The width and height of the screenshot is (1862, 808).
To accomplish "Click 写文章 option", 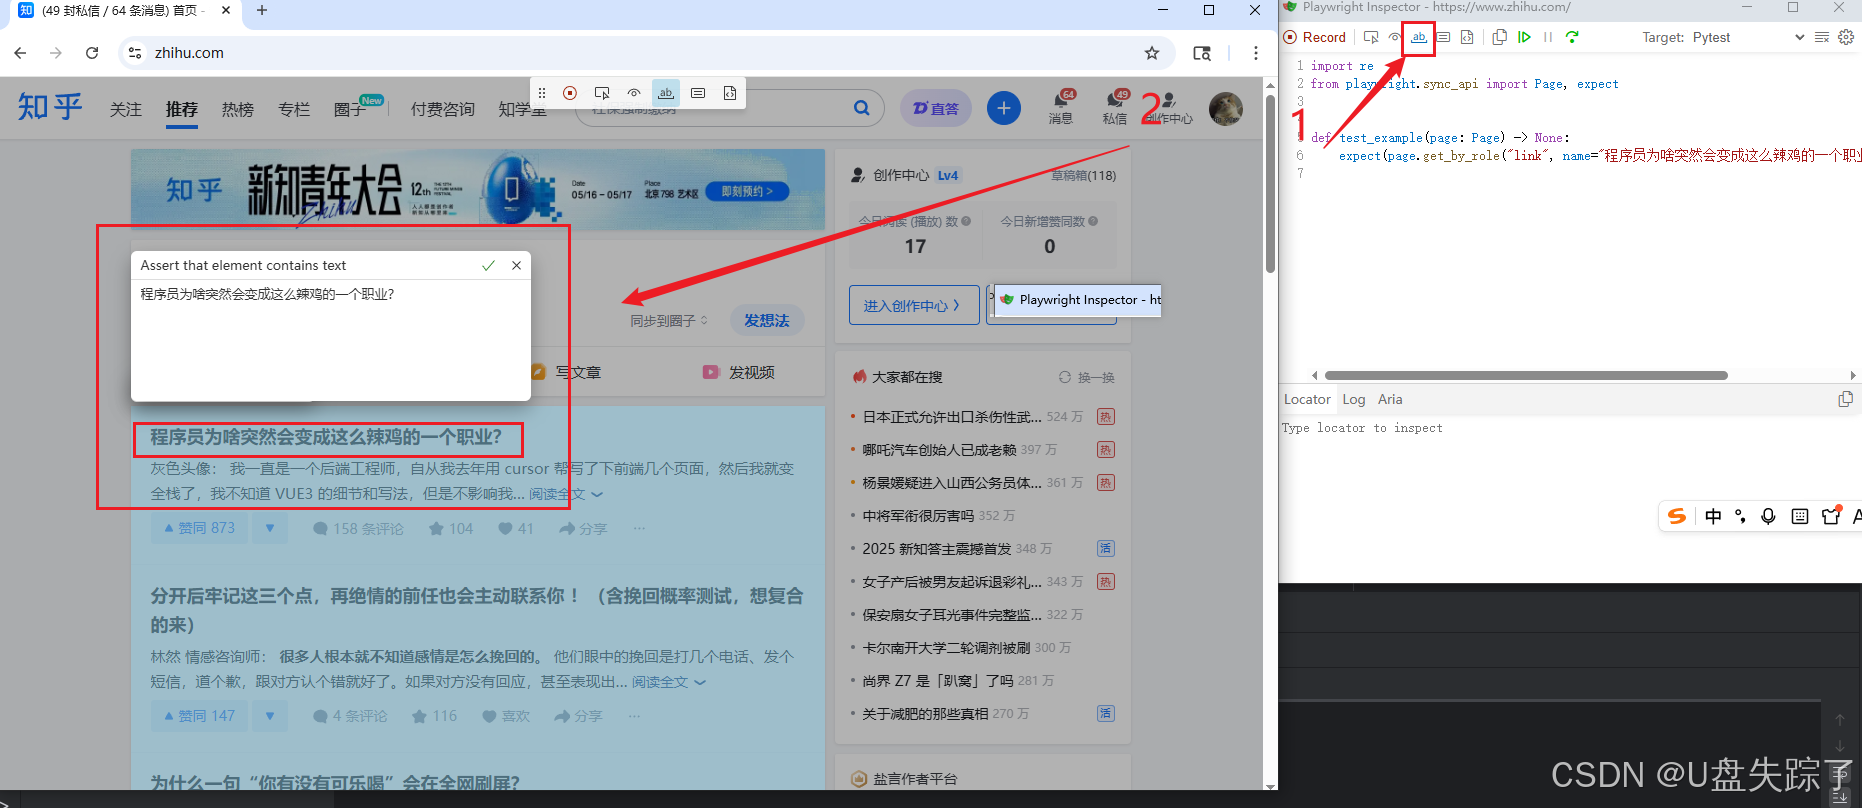I will (x=567, y=372).
